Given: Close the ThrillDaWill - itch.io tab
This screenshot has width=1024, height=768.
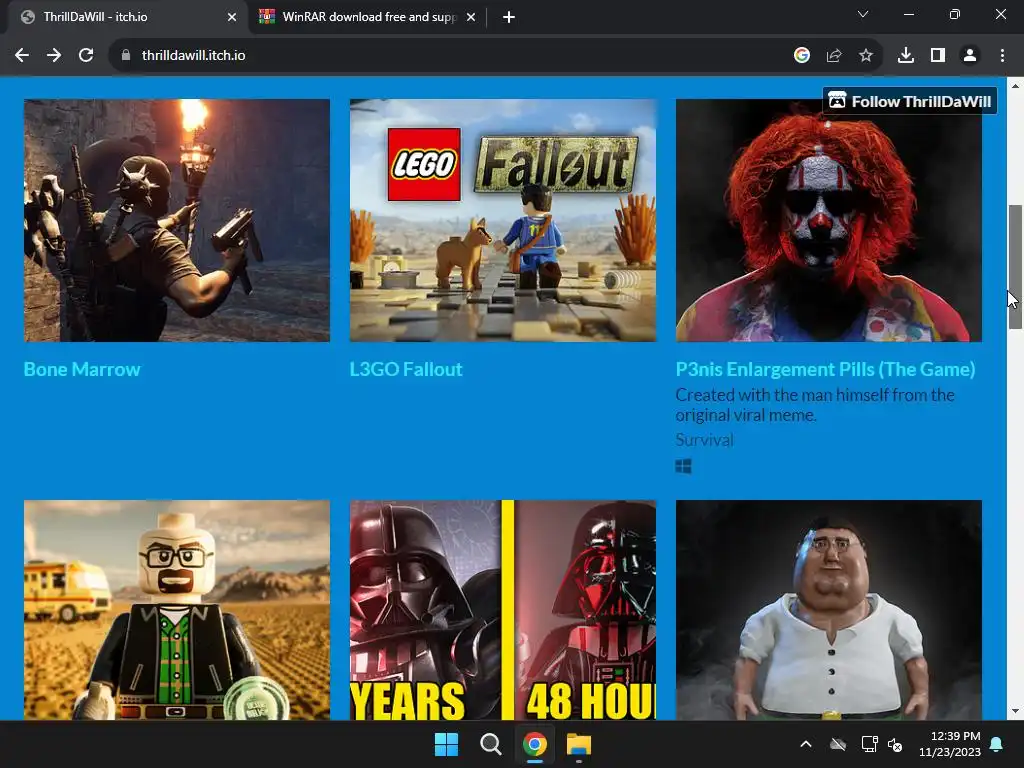Looking at the screenshot, I should pos(232,17).
